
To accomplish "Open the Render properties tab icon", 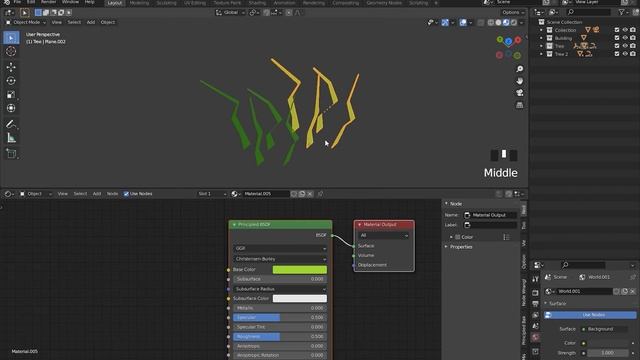I will coord(536,293).
